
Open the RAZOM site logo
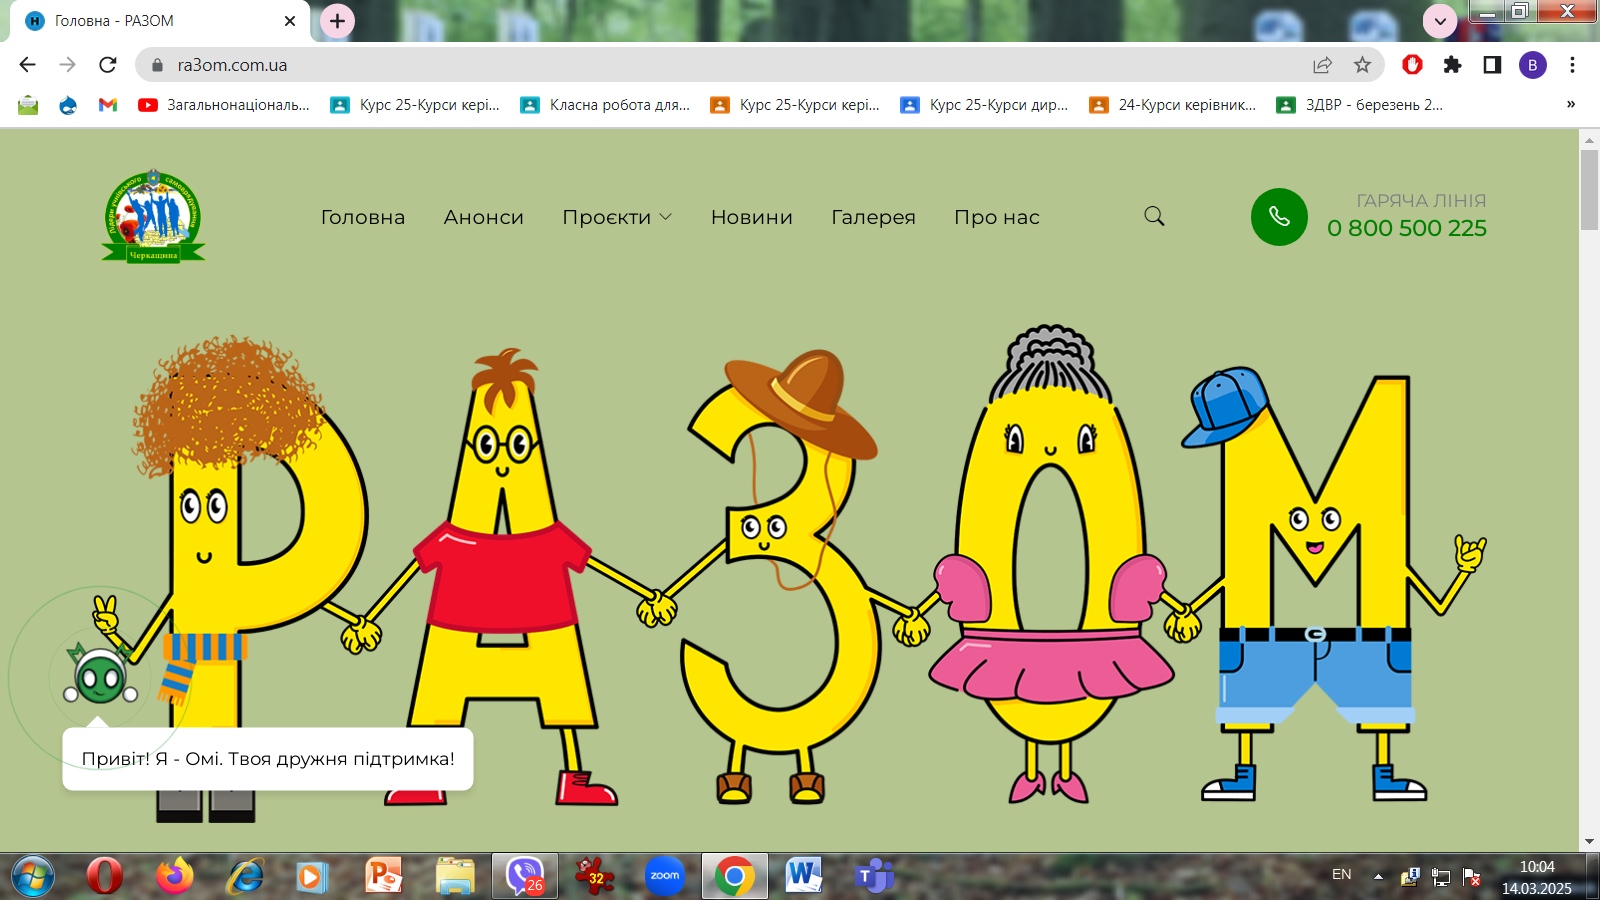(x=153, y=216)
